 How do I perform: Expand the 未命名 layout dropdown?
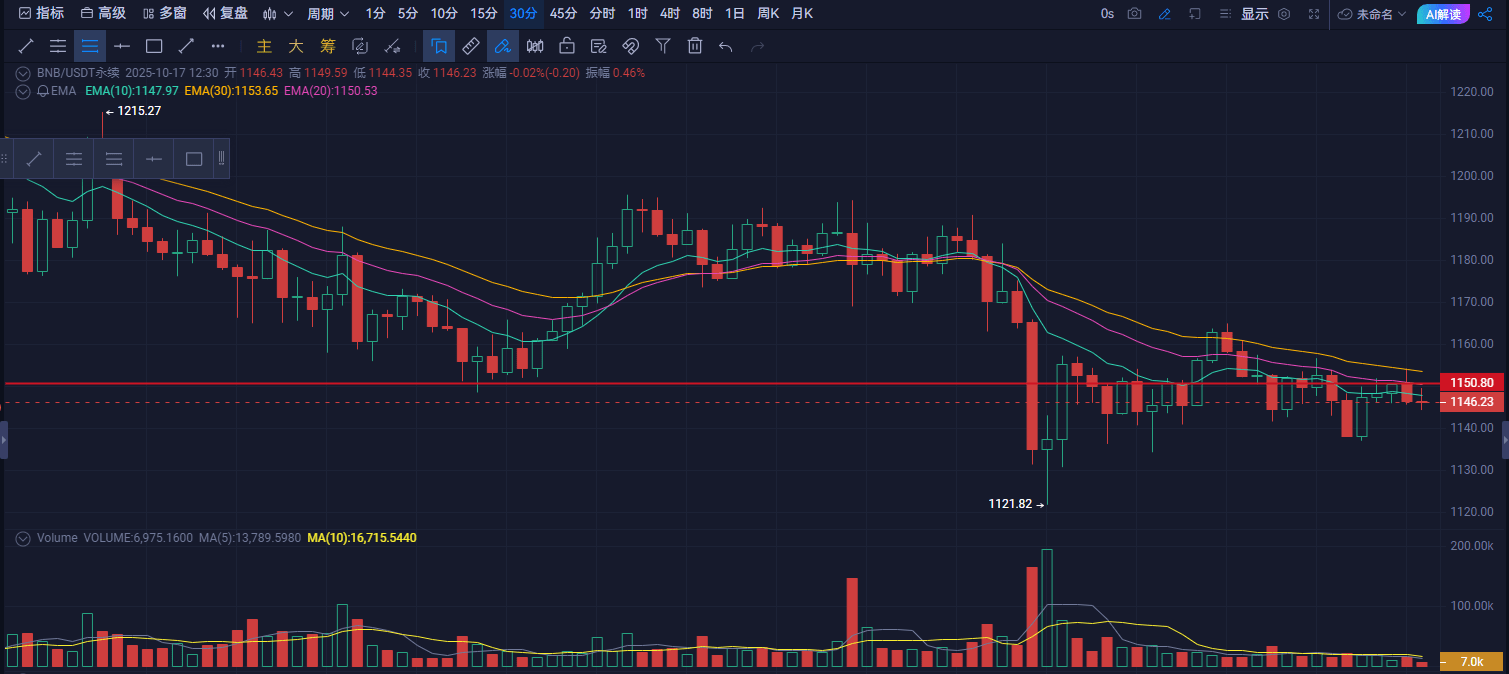[x=1372, y=14]
